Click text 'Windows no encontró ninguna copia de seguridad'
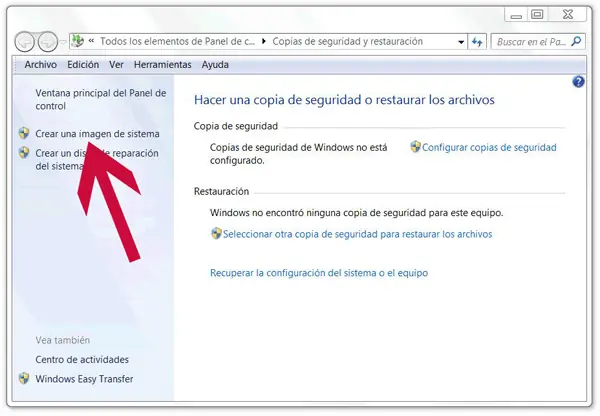Screen dimensions: 600x416 [x=356, y=213]
